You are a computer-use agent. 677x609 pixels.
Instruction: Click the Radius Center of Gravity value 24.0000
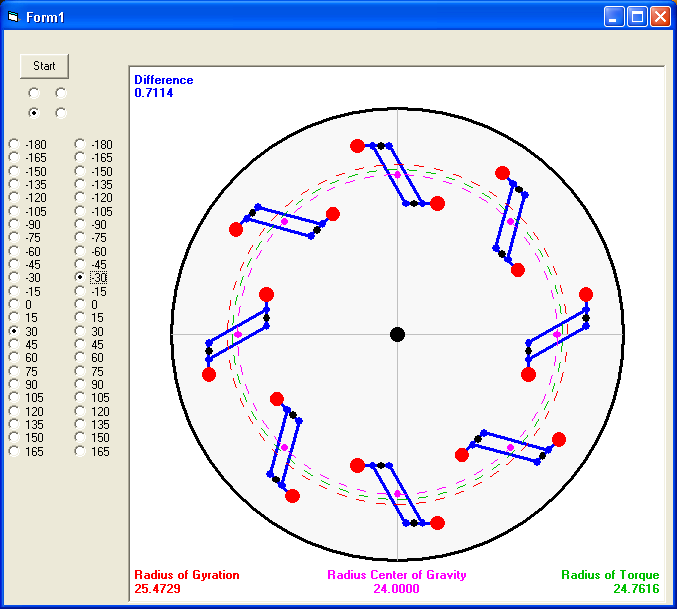click(x=396, y=588)
